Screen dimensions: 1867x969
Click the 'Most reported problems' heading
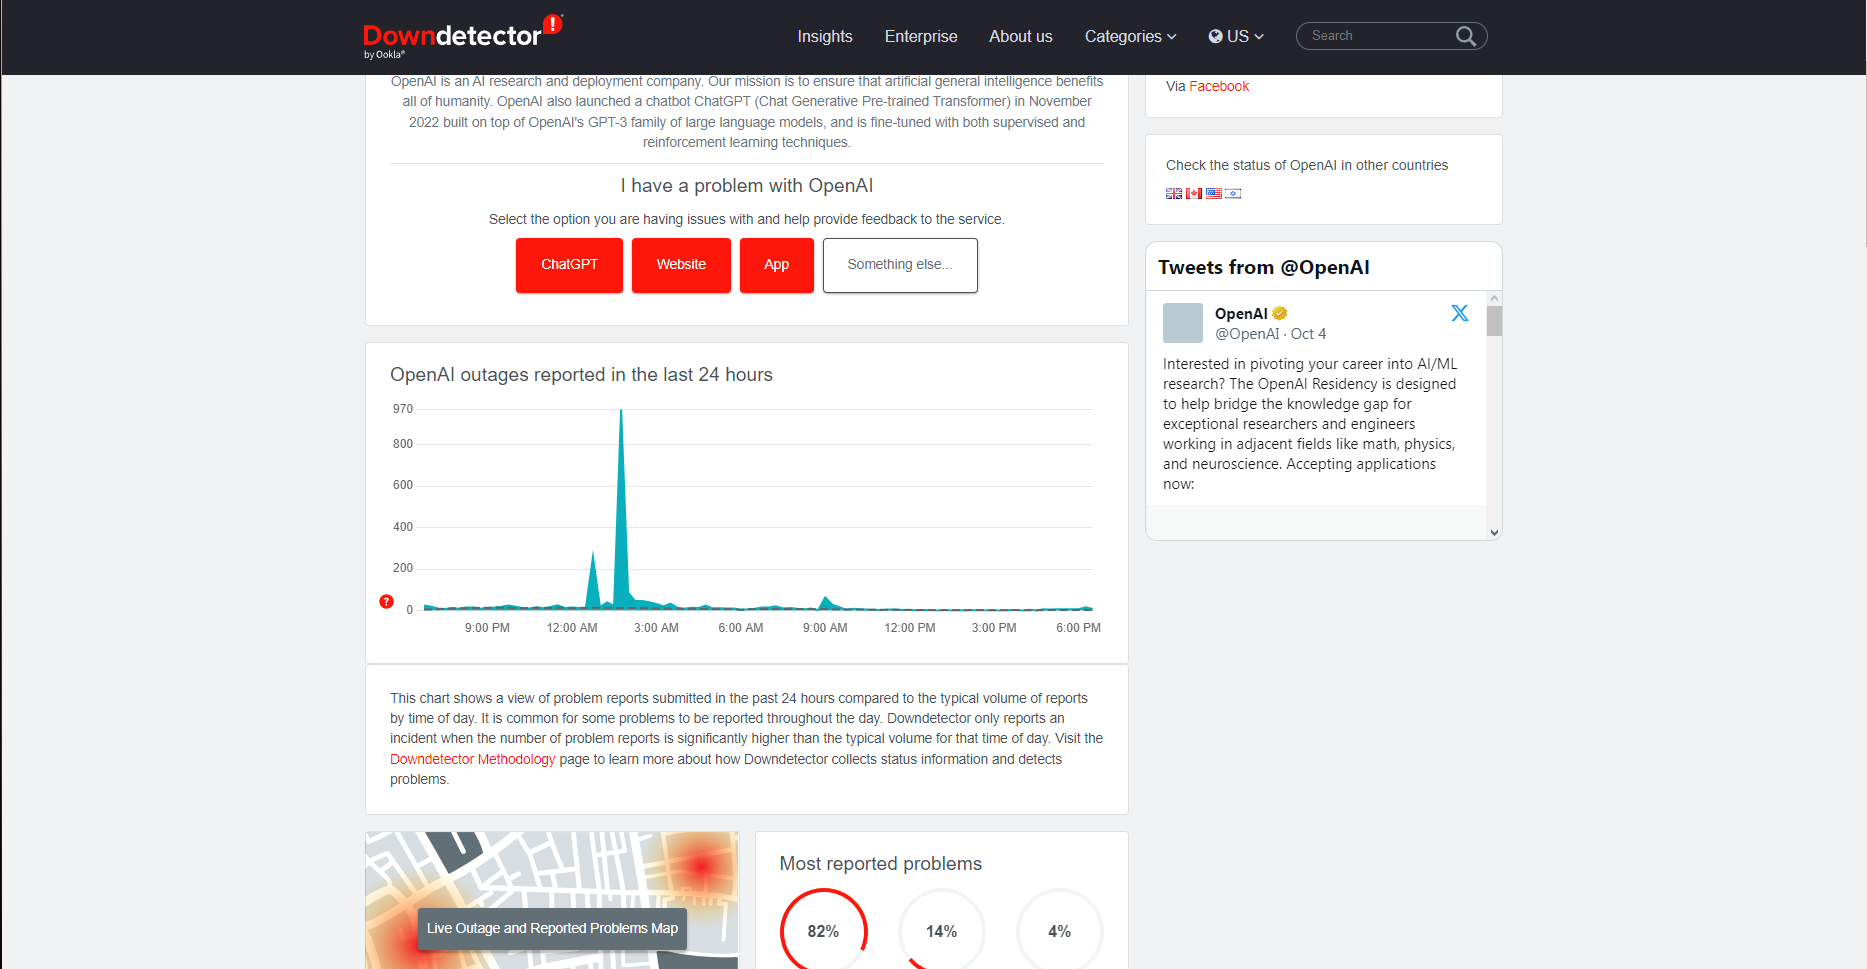click(x=880, y=864)
